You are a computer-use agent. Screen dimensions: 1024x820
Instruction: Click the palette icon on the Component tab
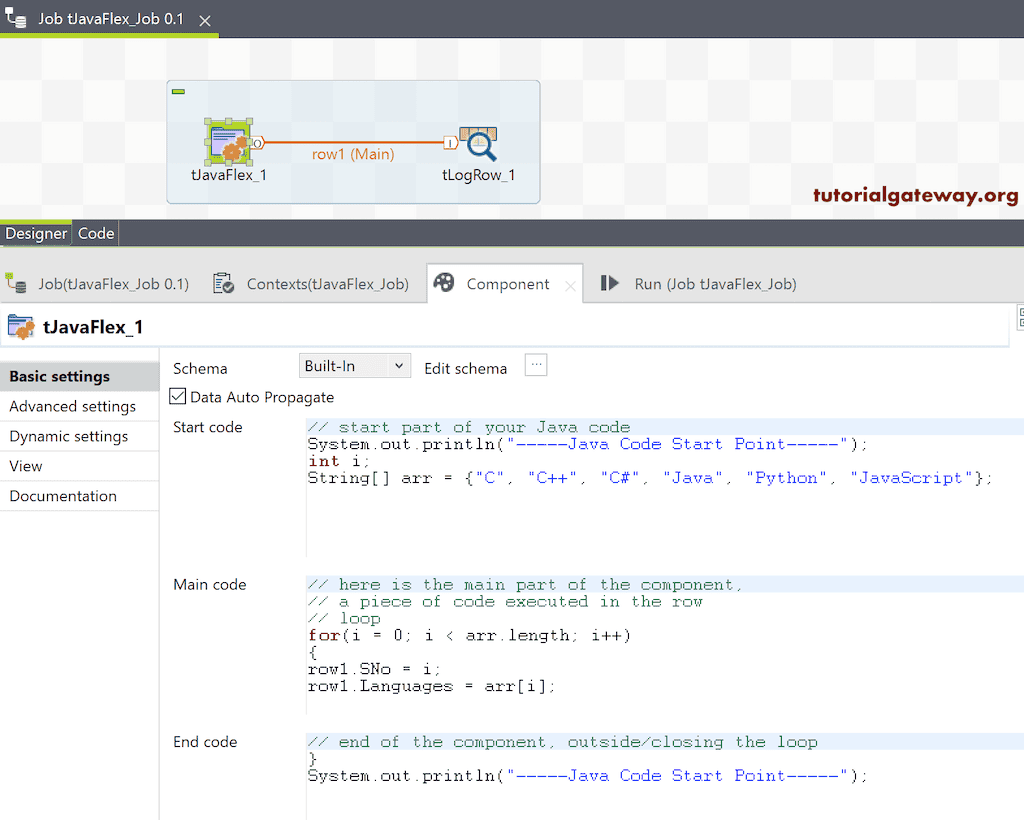443,283
